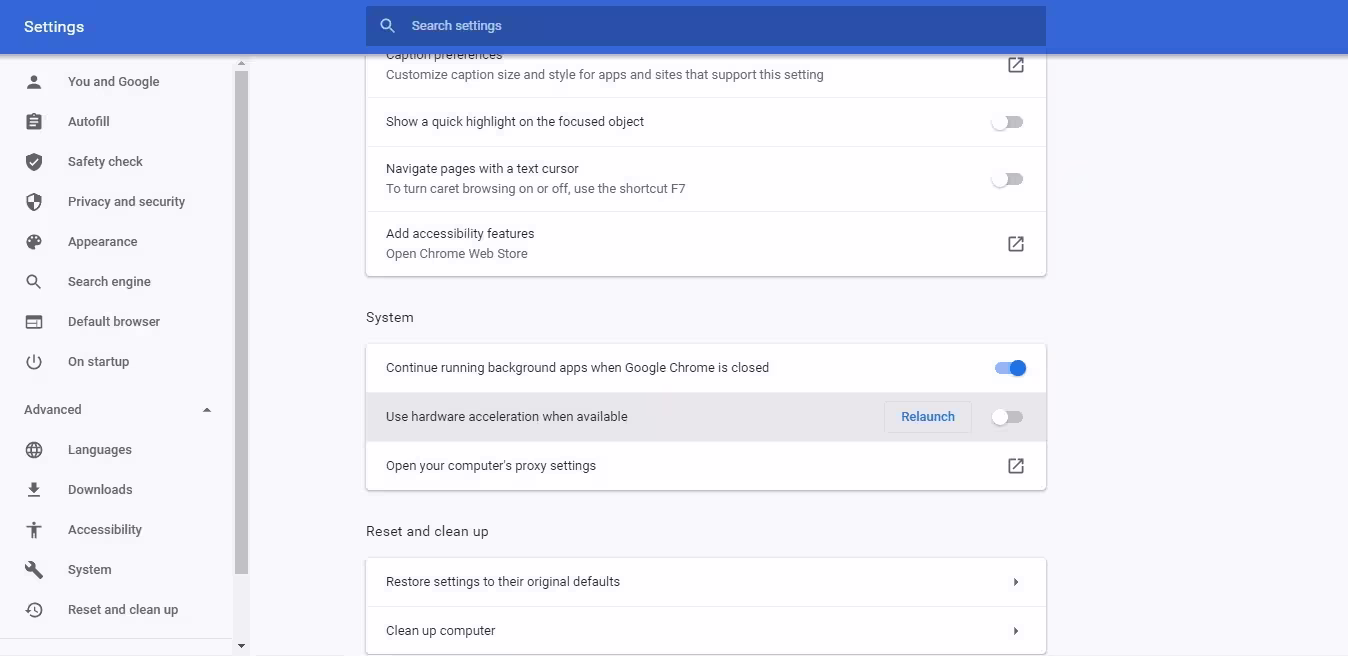Viewport: 1348px width, 656px height.
Task: Click the Autofill clipboard icon
Action: click(x=34, y=122)
